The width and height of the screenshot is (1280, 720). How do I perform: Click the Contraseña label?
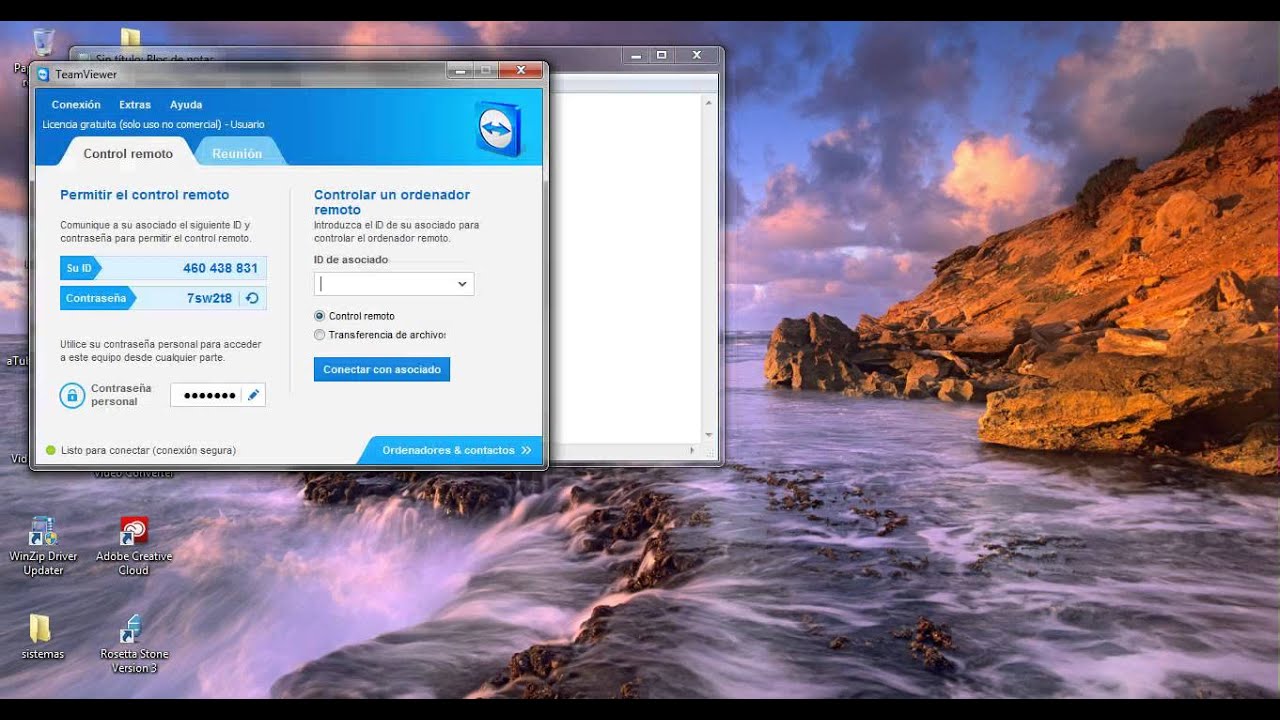coord(96,298)
